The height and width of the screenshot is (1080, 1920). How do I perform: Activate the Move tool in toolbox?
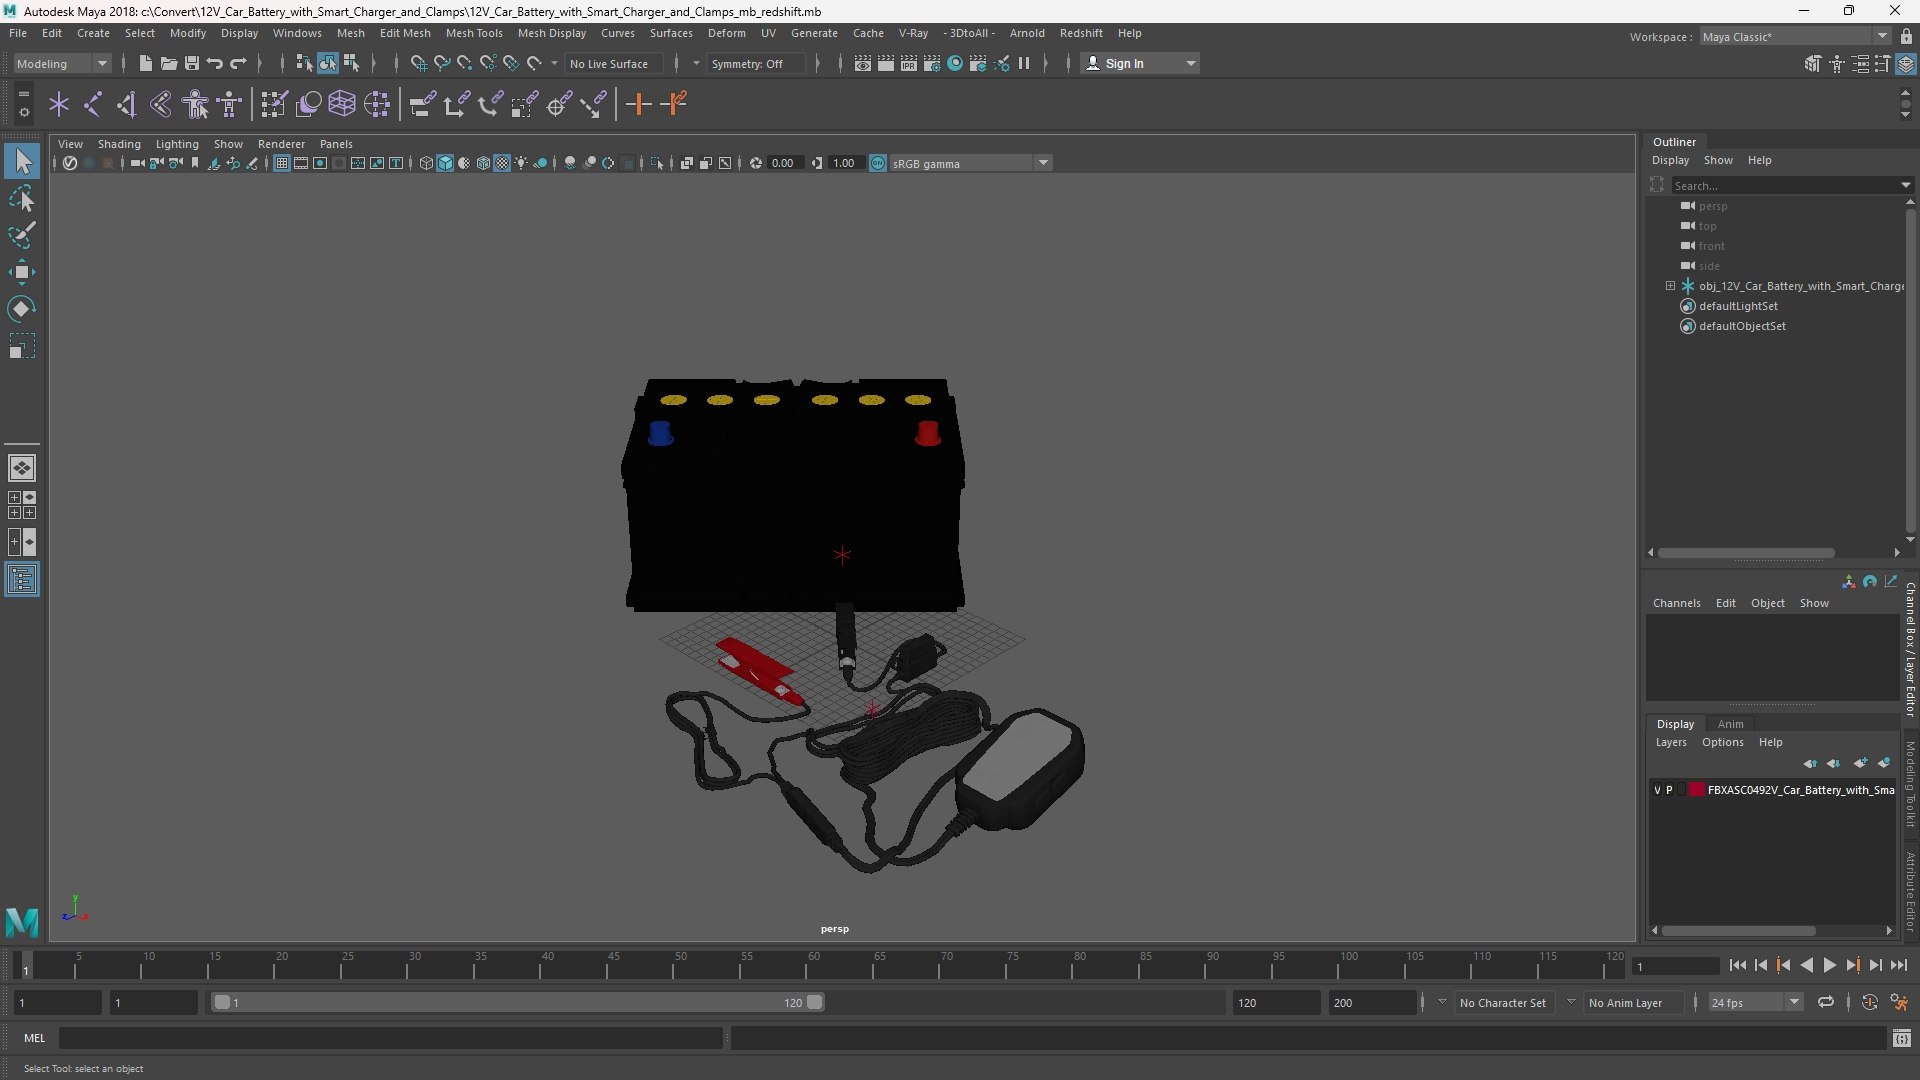click(x=22, y=272)
